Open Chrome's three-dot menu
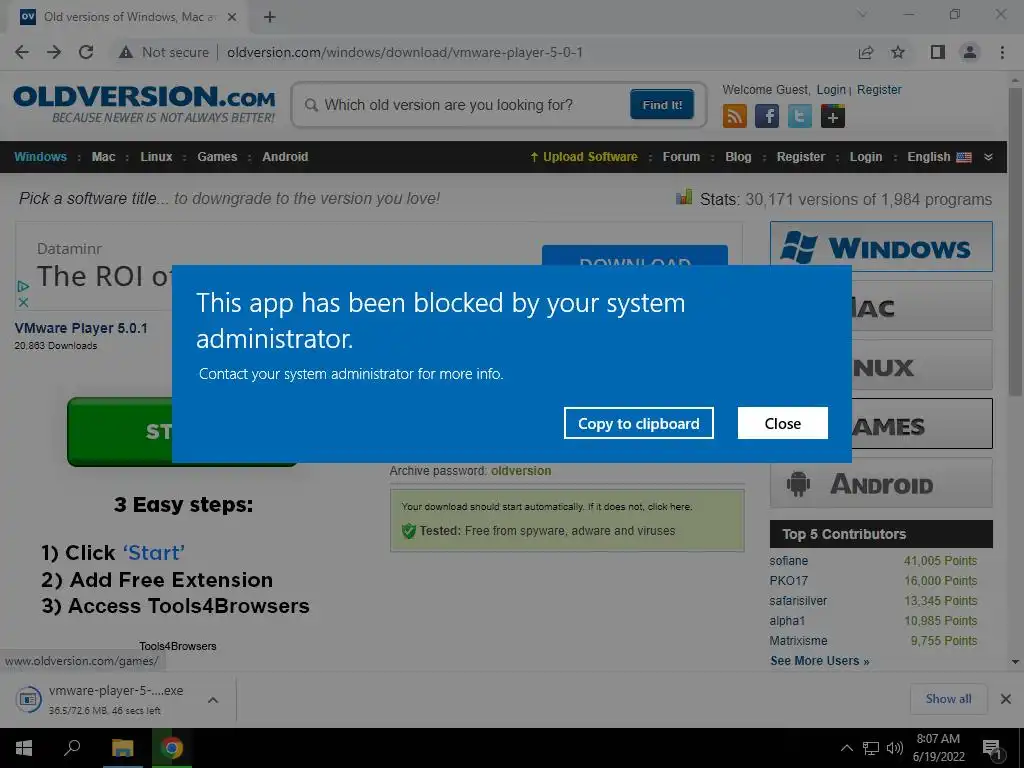 tap(1002, 52)
